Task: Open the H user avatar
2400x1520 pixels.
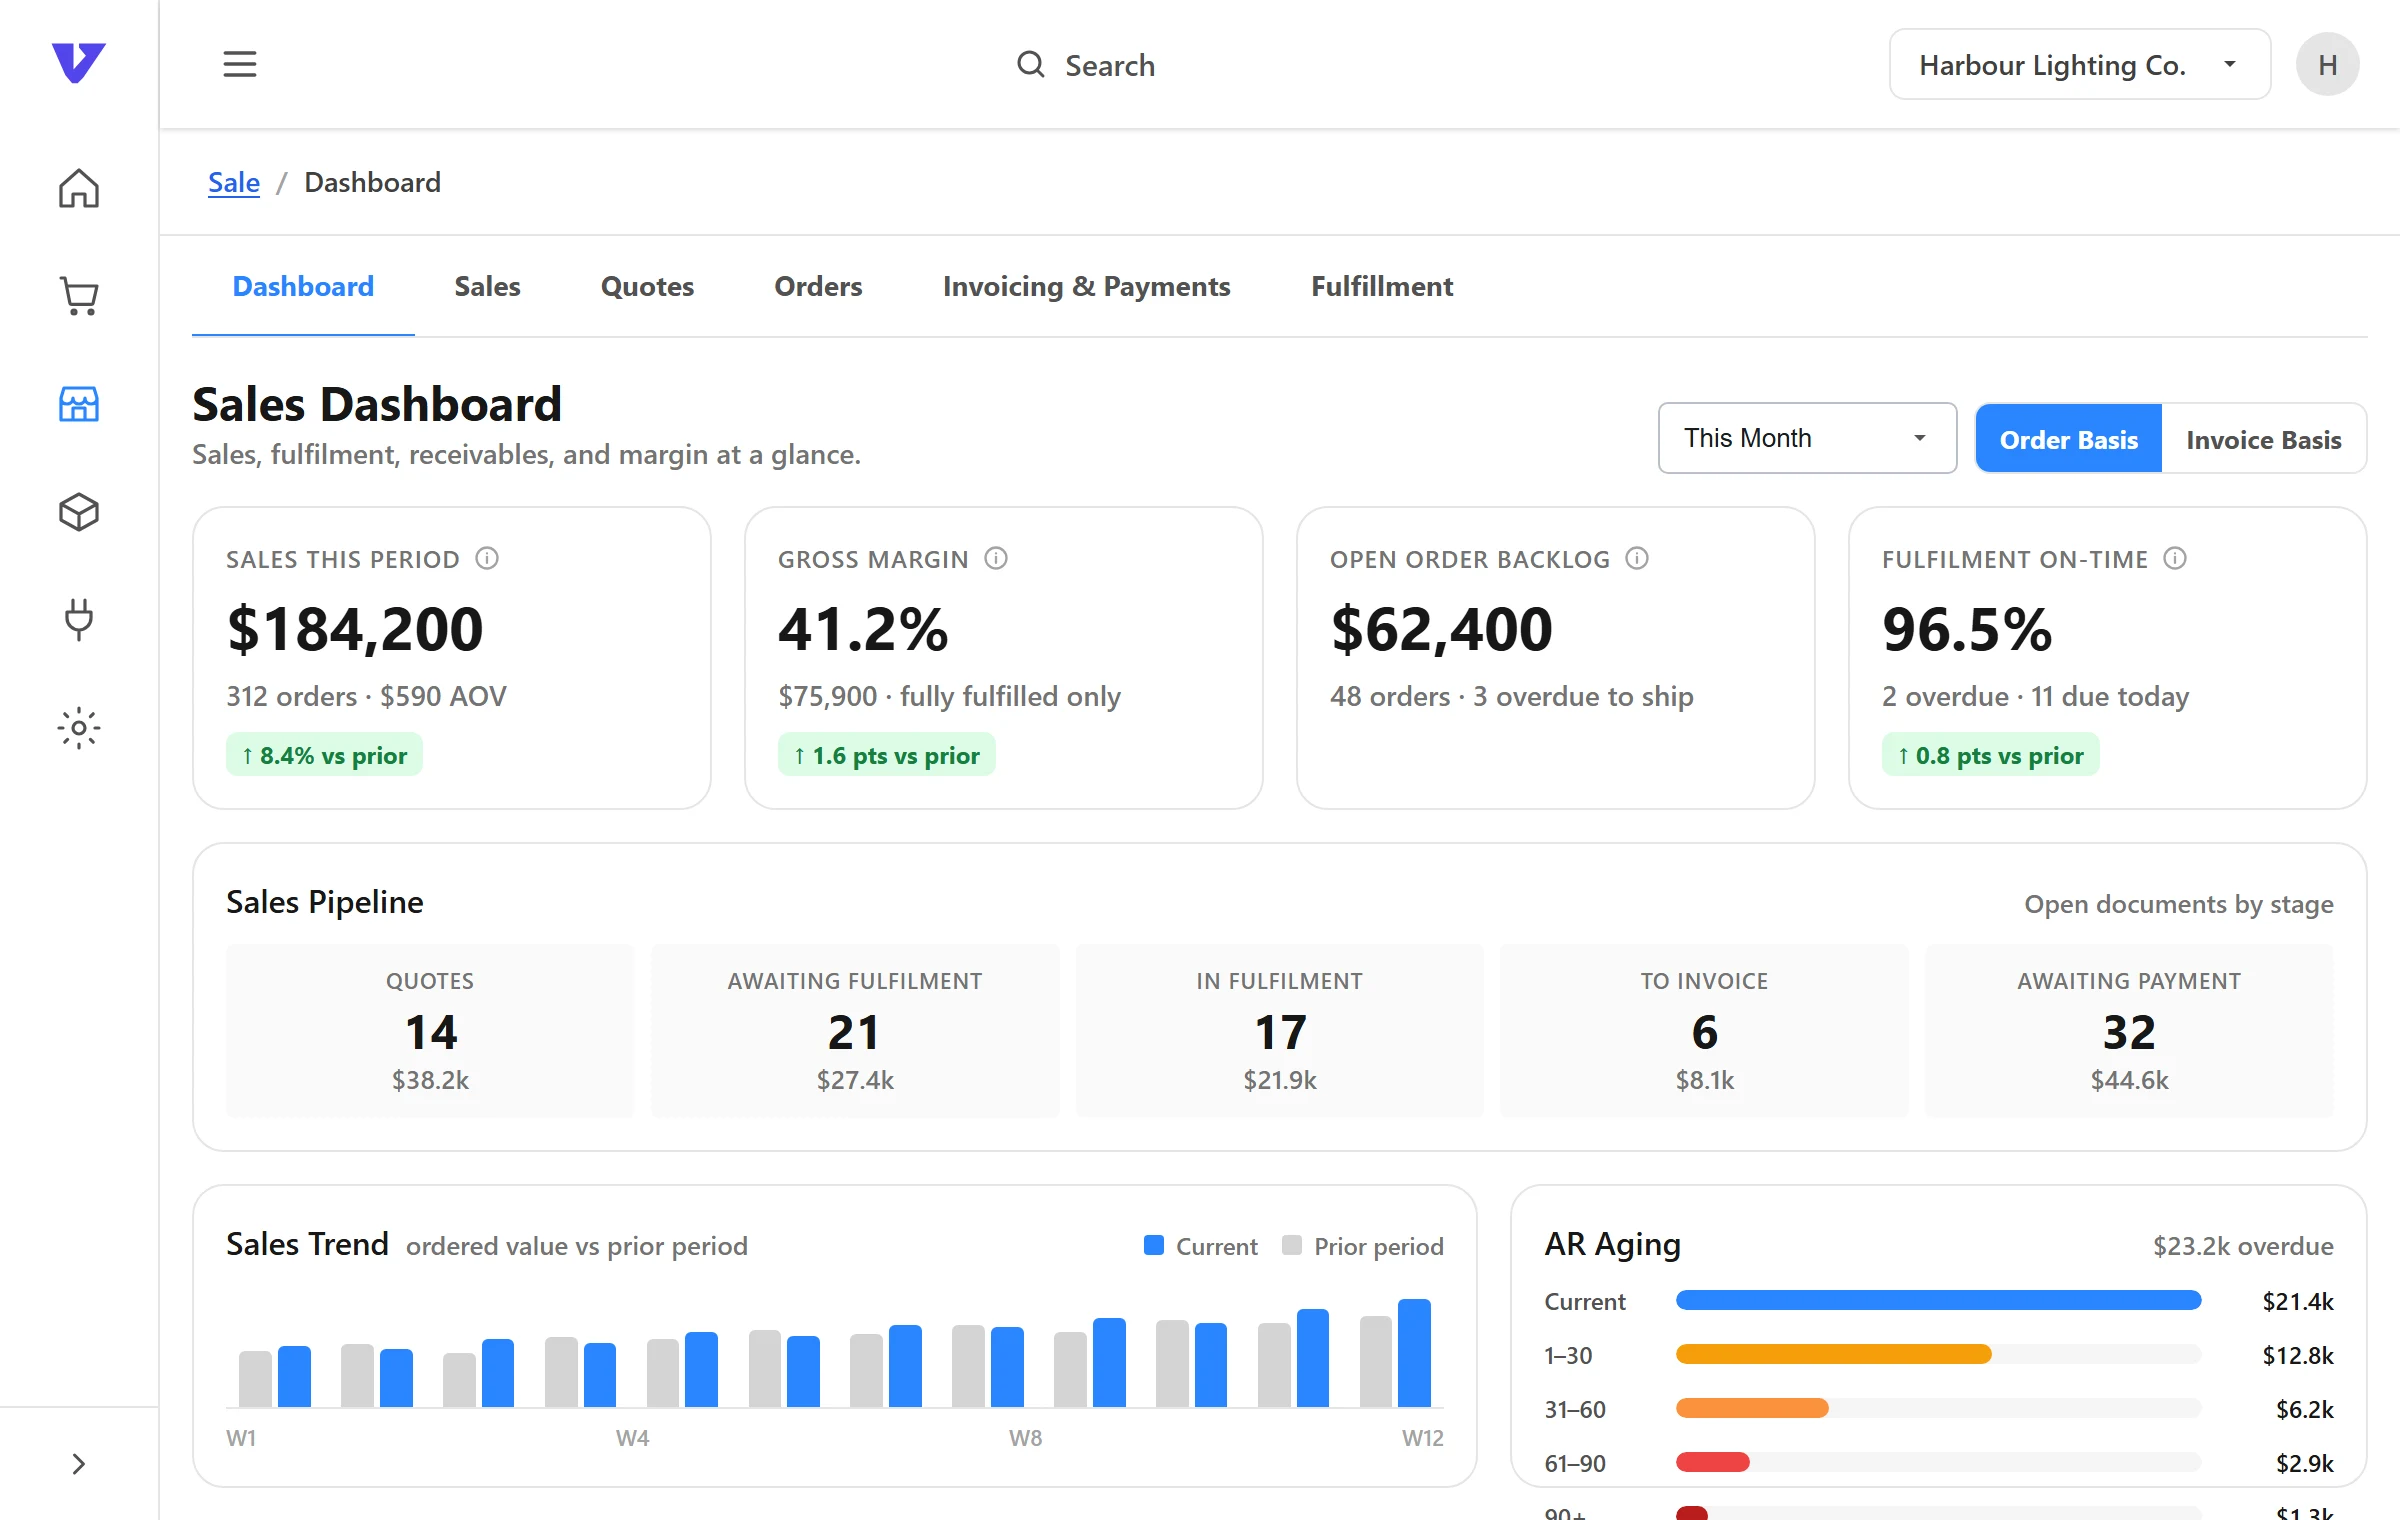Action: 2327,65
